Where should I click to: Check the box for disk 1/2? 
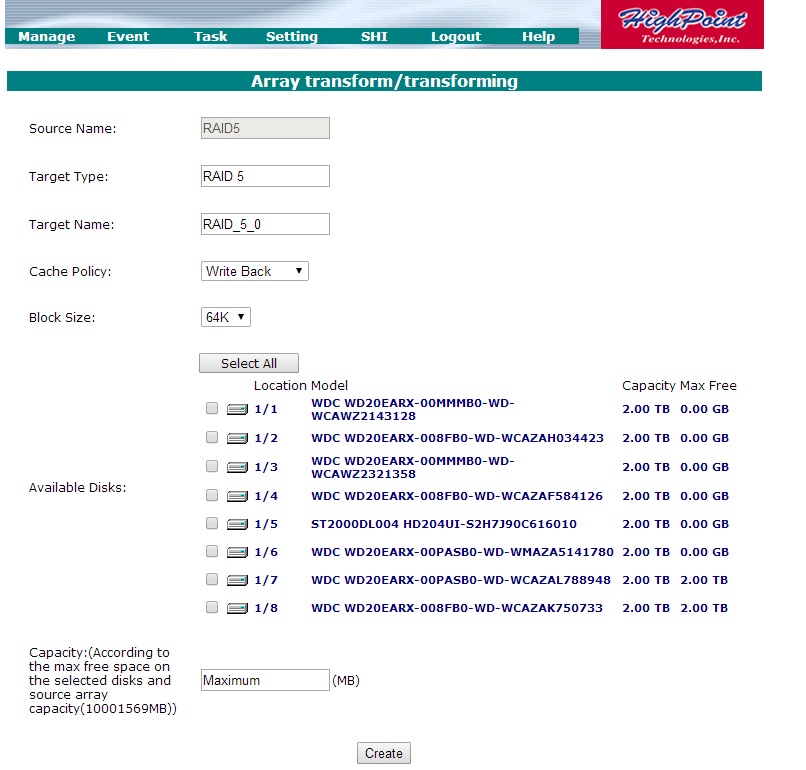pos(212,437)
